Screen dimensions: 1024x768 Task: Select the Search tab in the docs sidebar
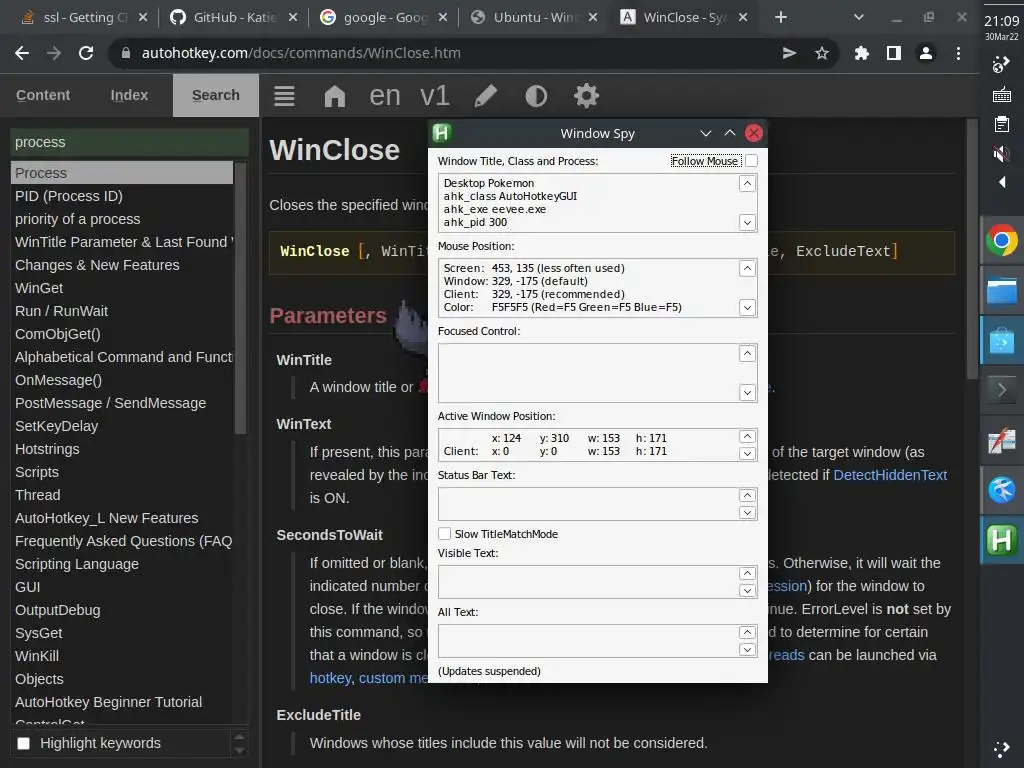tap(216, 95)
